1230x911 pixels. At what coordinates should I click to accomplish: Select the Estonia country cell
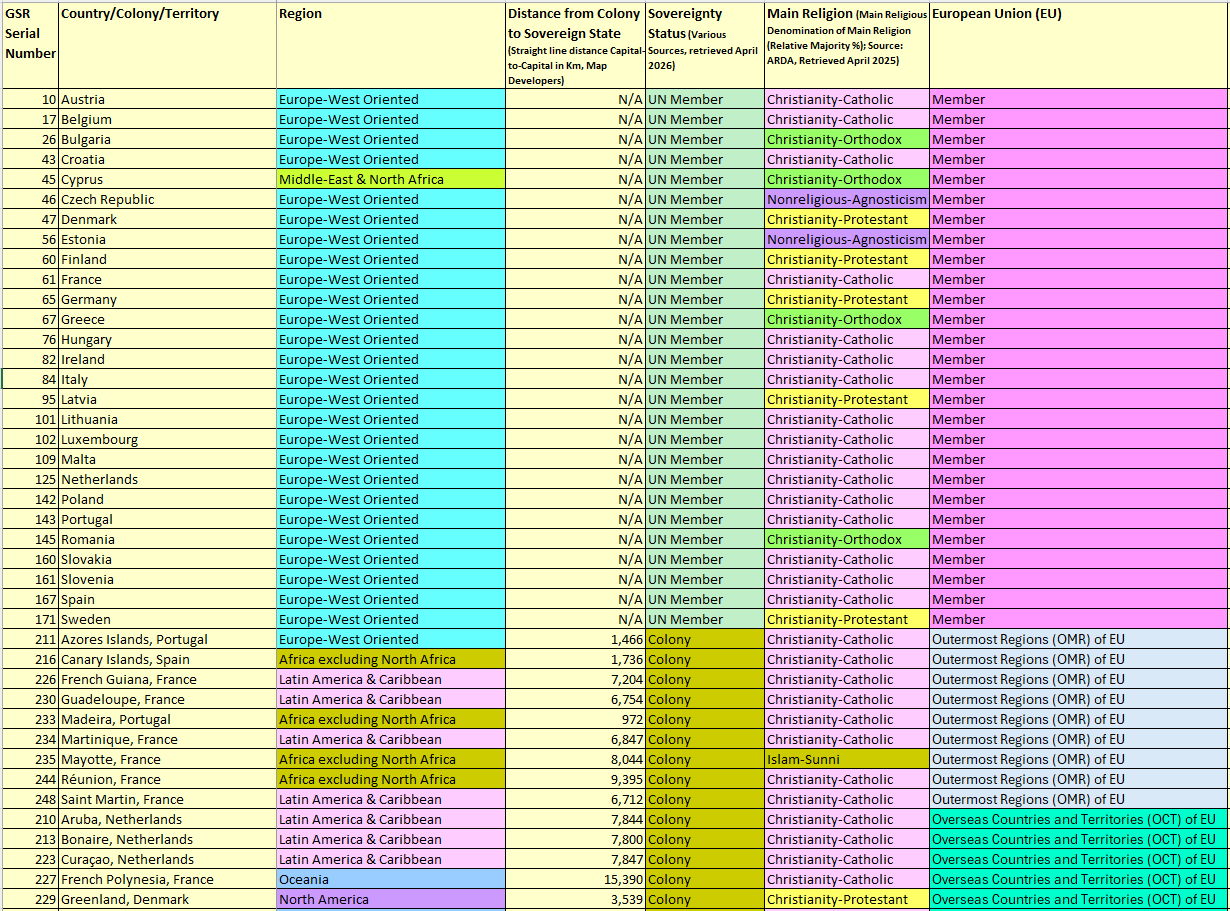point(167,239)
